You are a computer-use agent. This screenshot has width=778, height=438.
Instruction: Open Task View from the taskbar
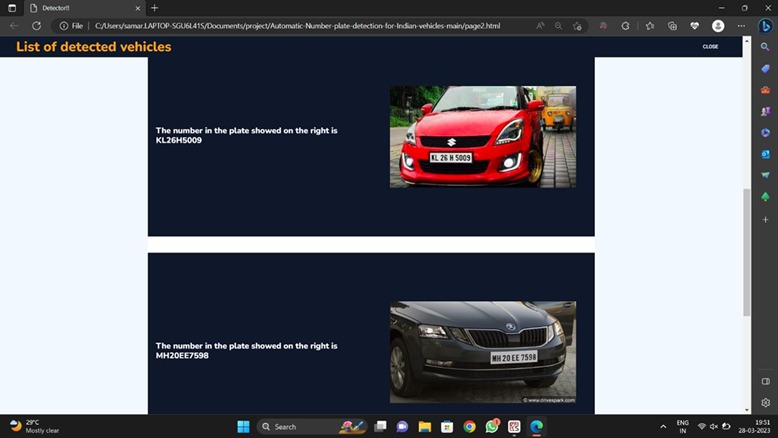(381, 427)
